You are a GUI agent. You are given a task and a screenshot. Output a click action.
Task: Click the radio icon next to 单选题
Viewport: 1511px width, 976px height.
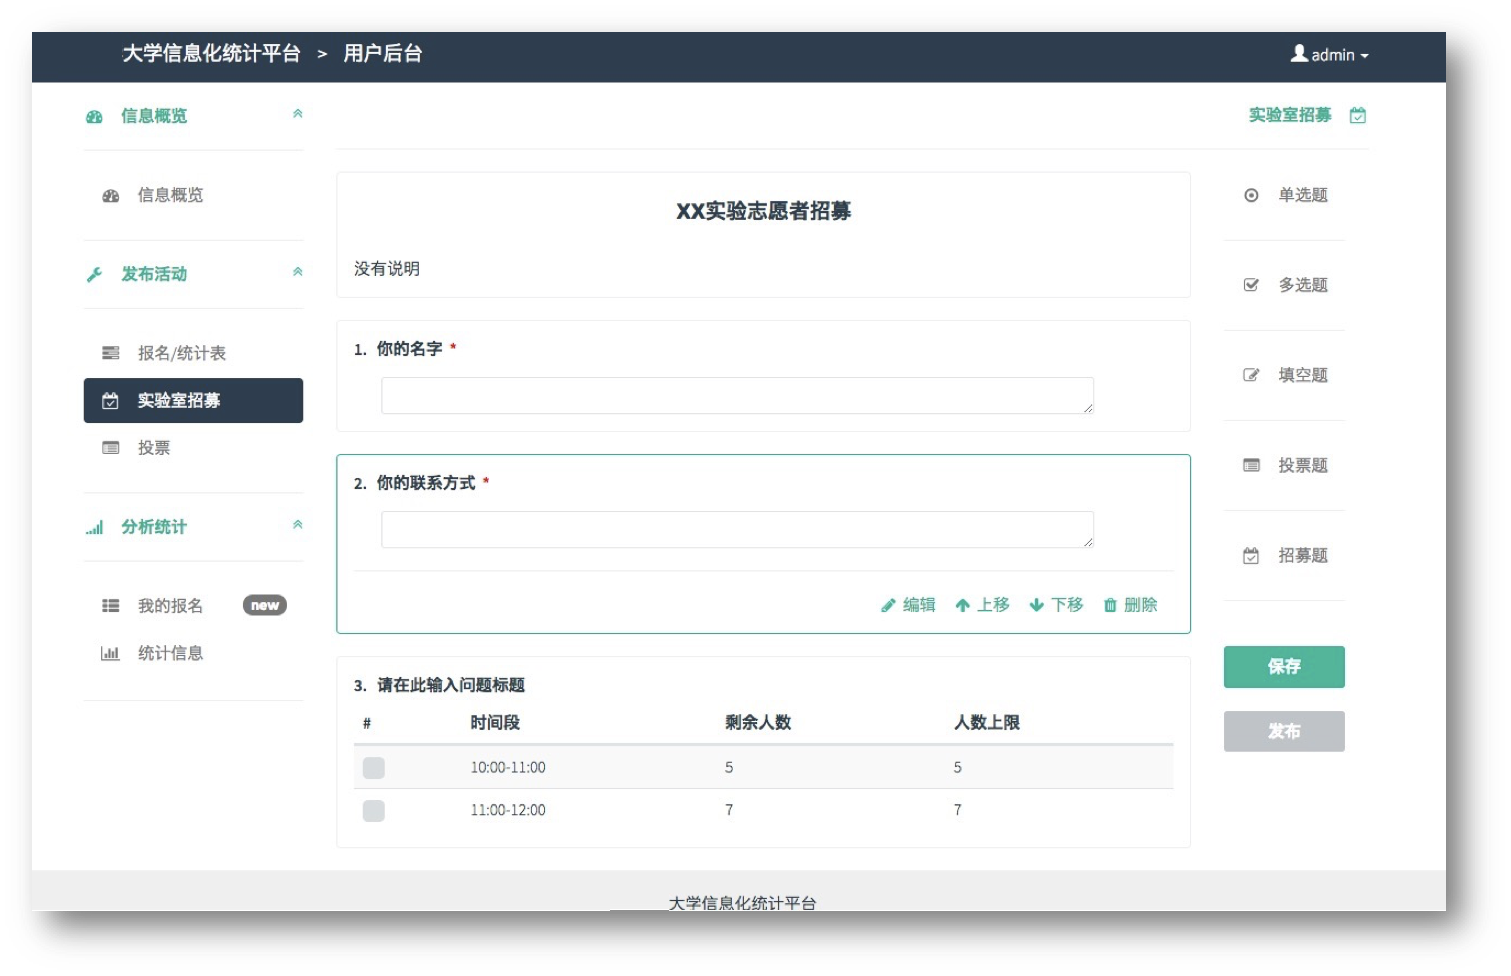[1251, 195]
